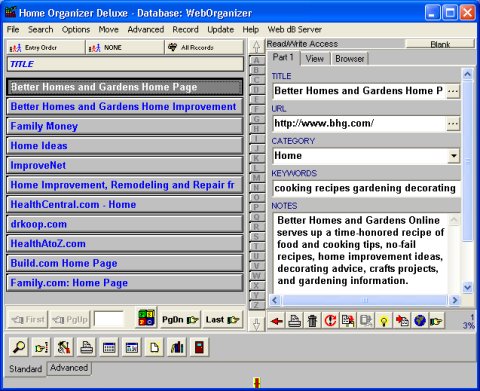Click the red left arrow icon
Image resolution: width=480 pixels, height=391 pixels.
[x=277, y=321]
